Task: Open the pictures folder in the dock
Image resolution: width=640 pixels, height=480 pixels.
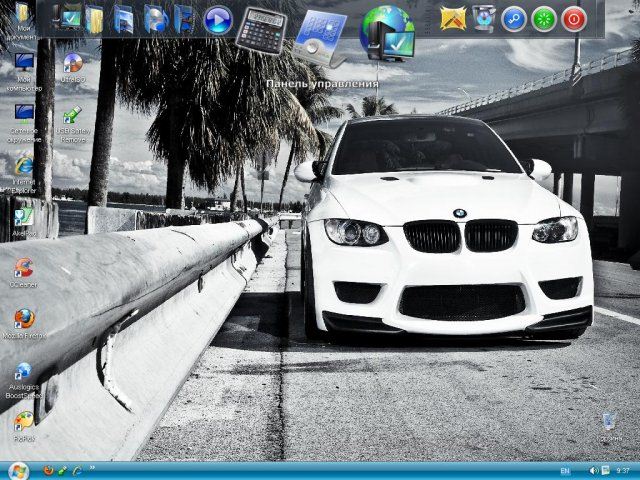Action: point(123,19)
